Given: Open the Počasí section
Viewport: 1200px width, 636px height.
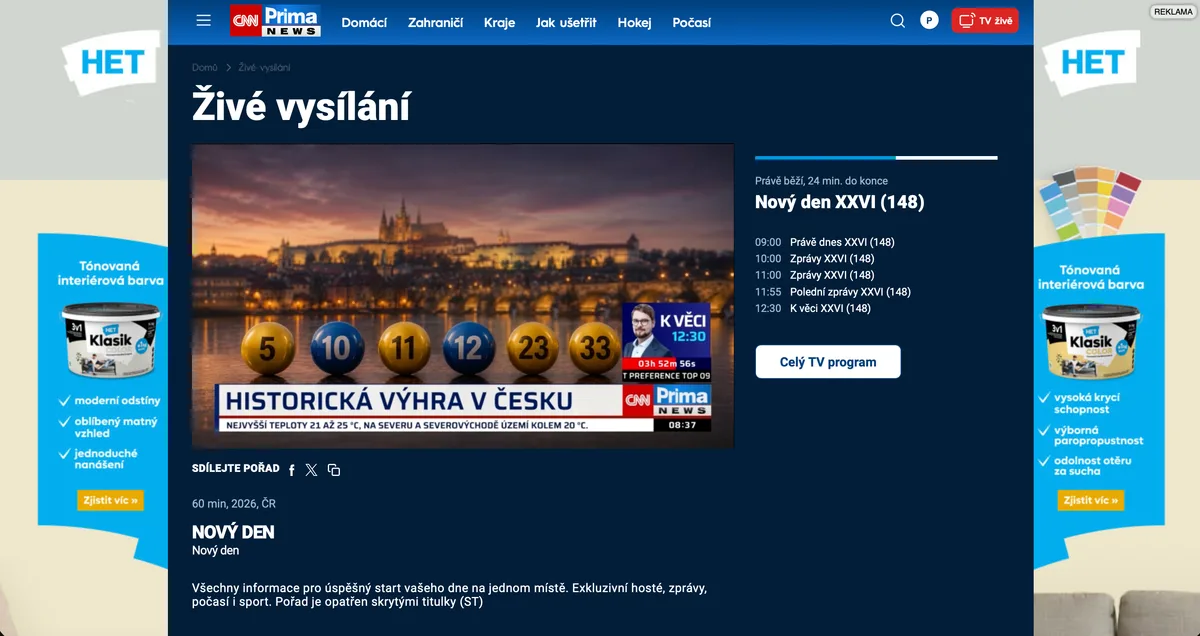Looking at the screenshot, I should [692, 23].
